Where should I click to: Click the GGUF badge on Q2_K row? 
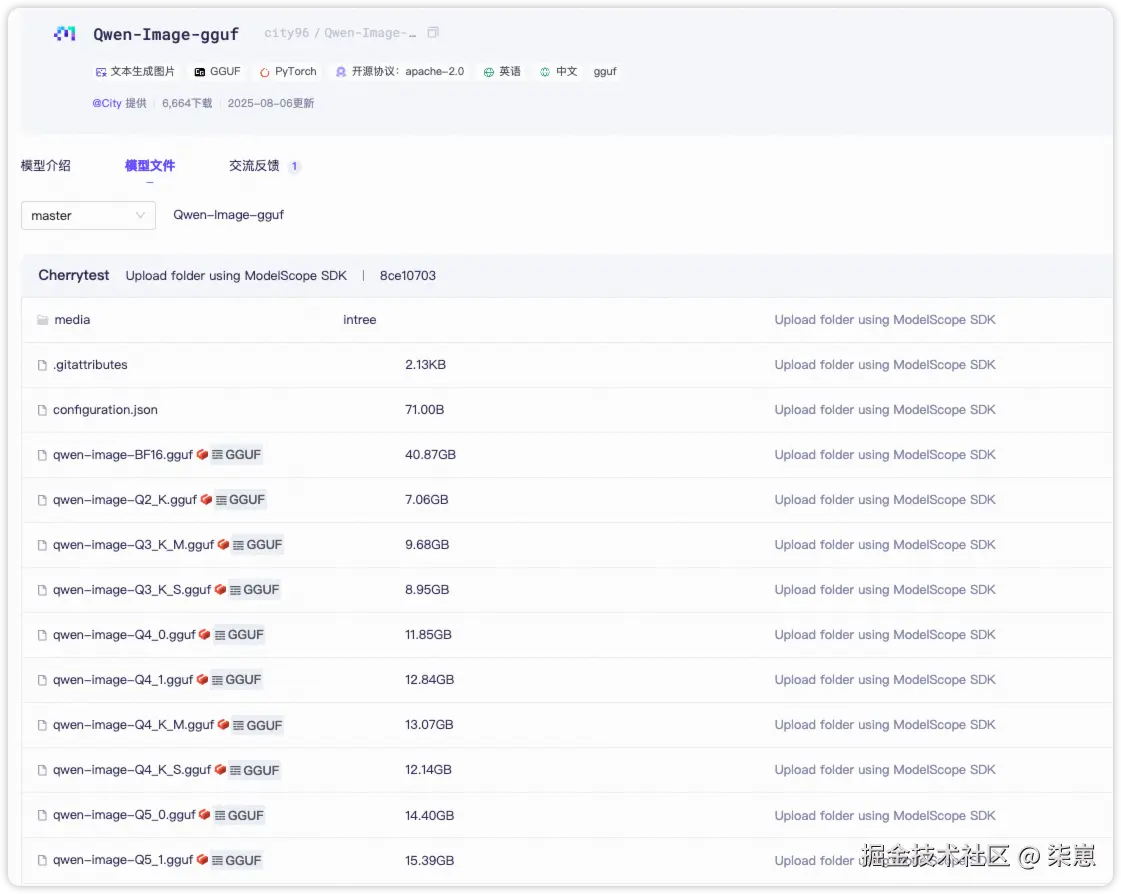[x=240, y=500]
